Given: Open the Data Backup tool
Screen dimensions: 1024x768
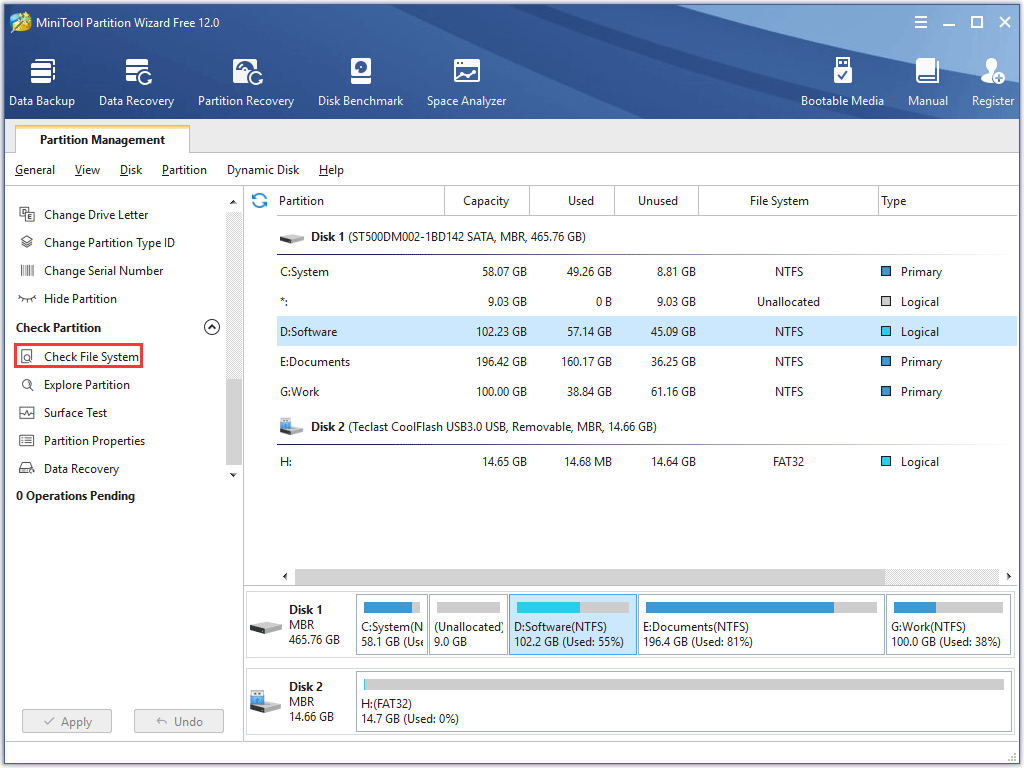Looking at the screenshot, I should click(x=42, y=82).
